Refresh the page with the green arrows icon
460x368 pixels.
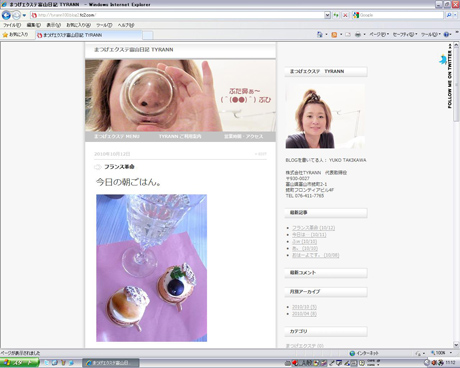pos(336,15)
